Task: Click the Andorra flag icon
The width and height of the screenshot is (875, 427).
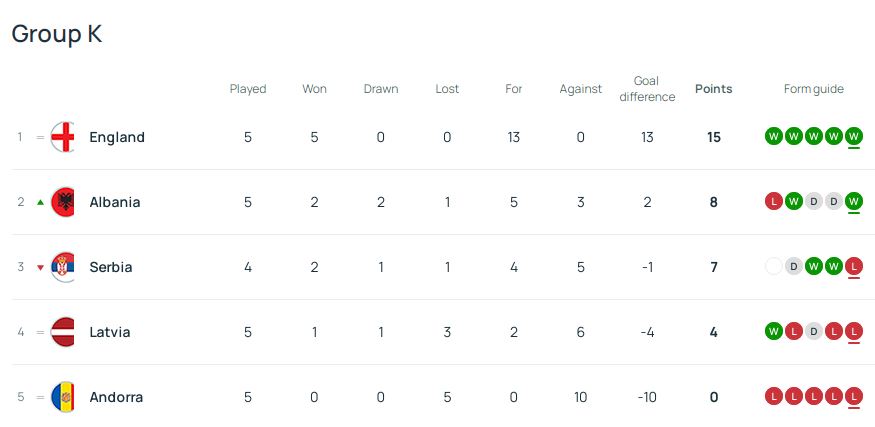Action: [x=63, y=397]
